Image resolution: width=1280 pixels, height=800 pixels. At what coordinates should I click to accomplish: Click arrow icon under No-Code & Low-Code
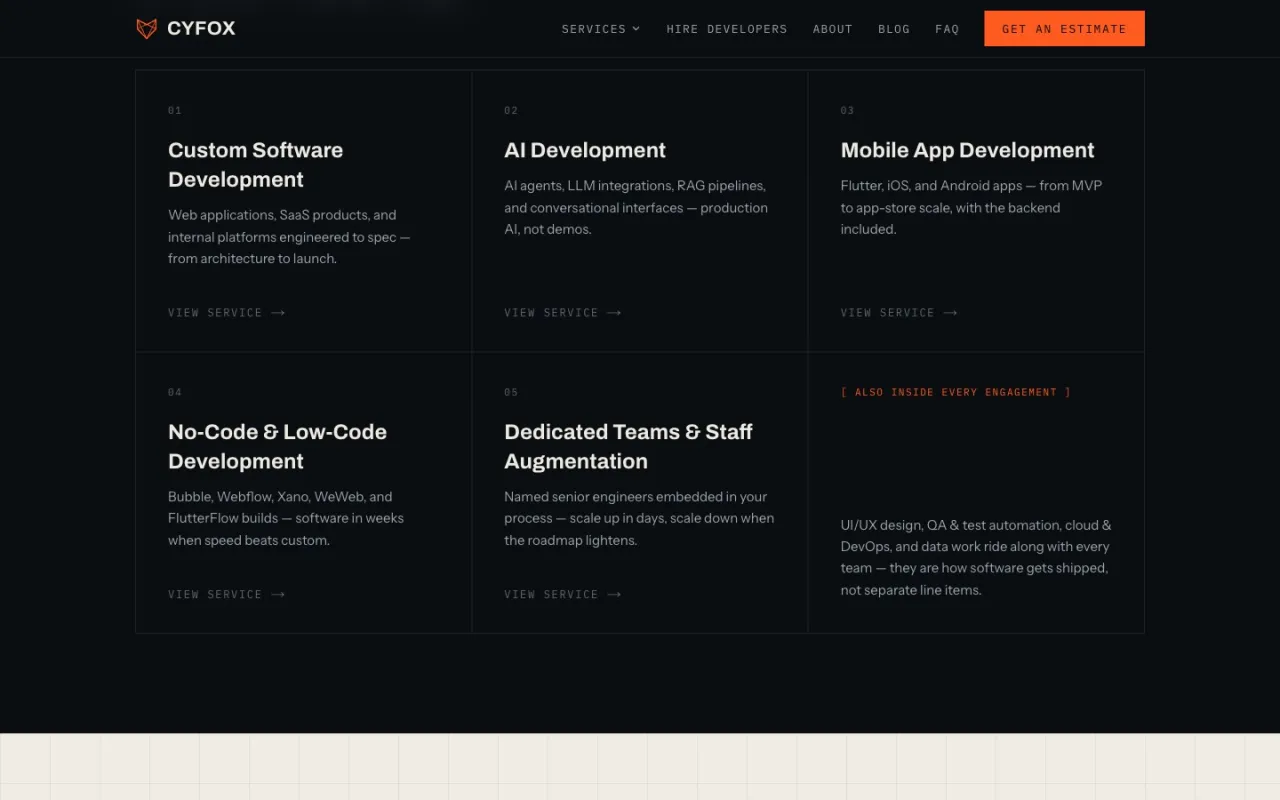278,595
